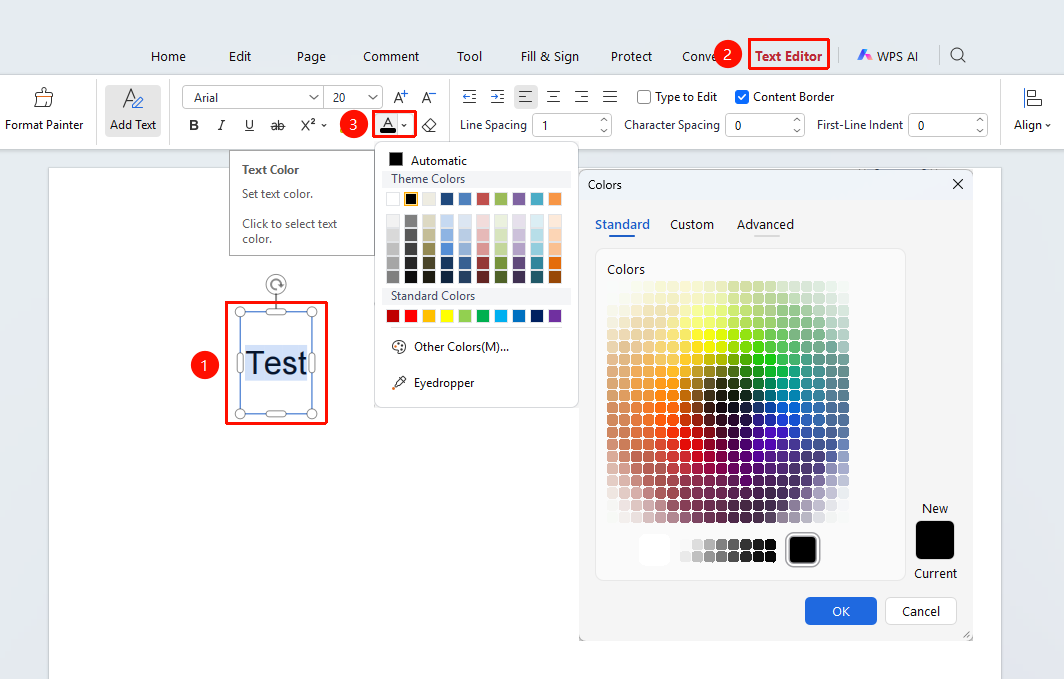Open the superscript options arrow
Image resolution: width=1064 pixels, height=679 pixels.
pos(324,125)
